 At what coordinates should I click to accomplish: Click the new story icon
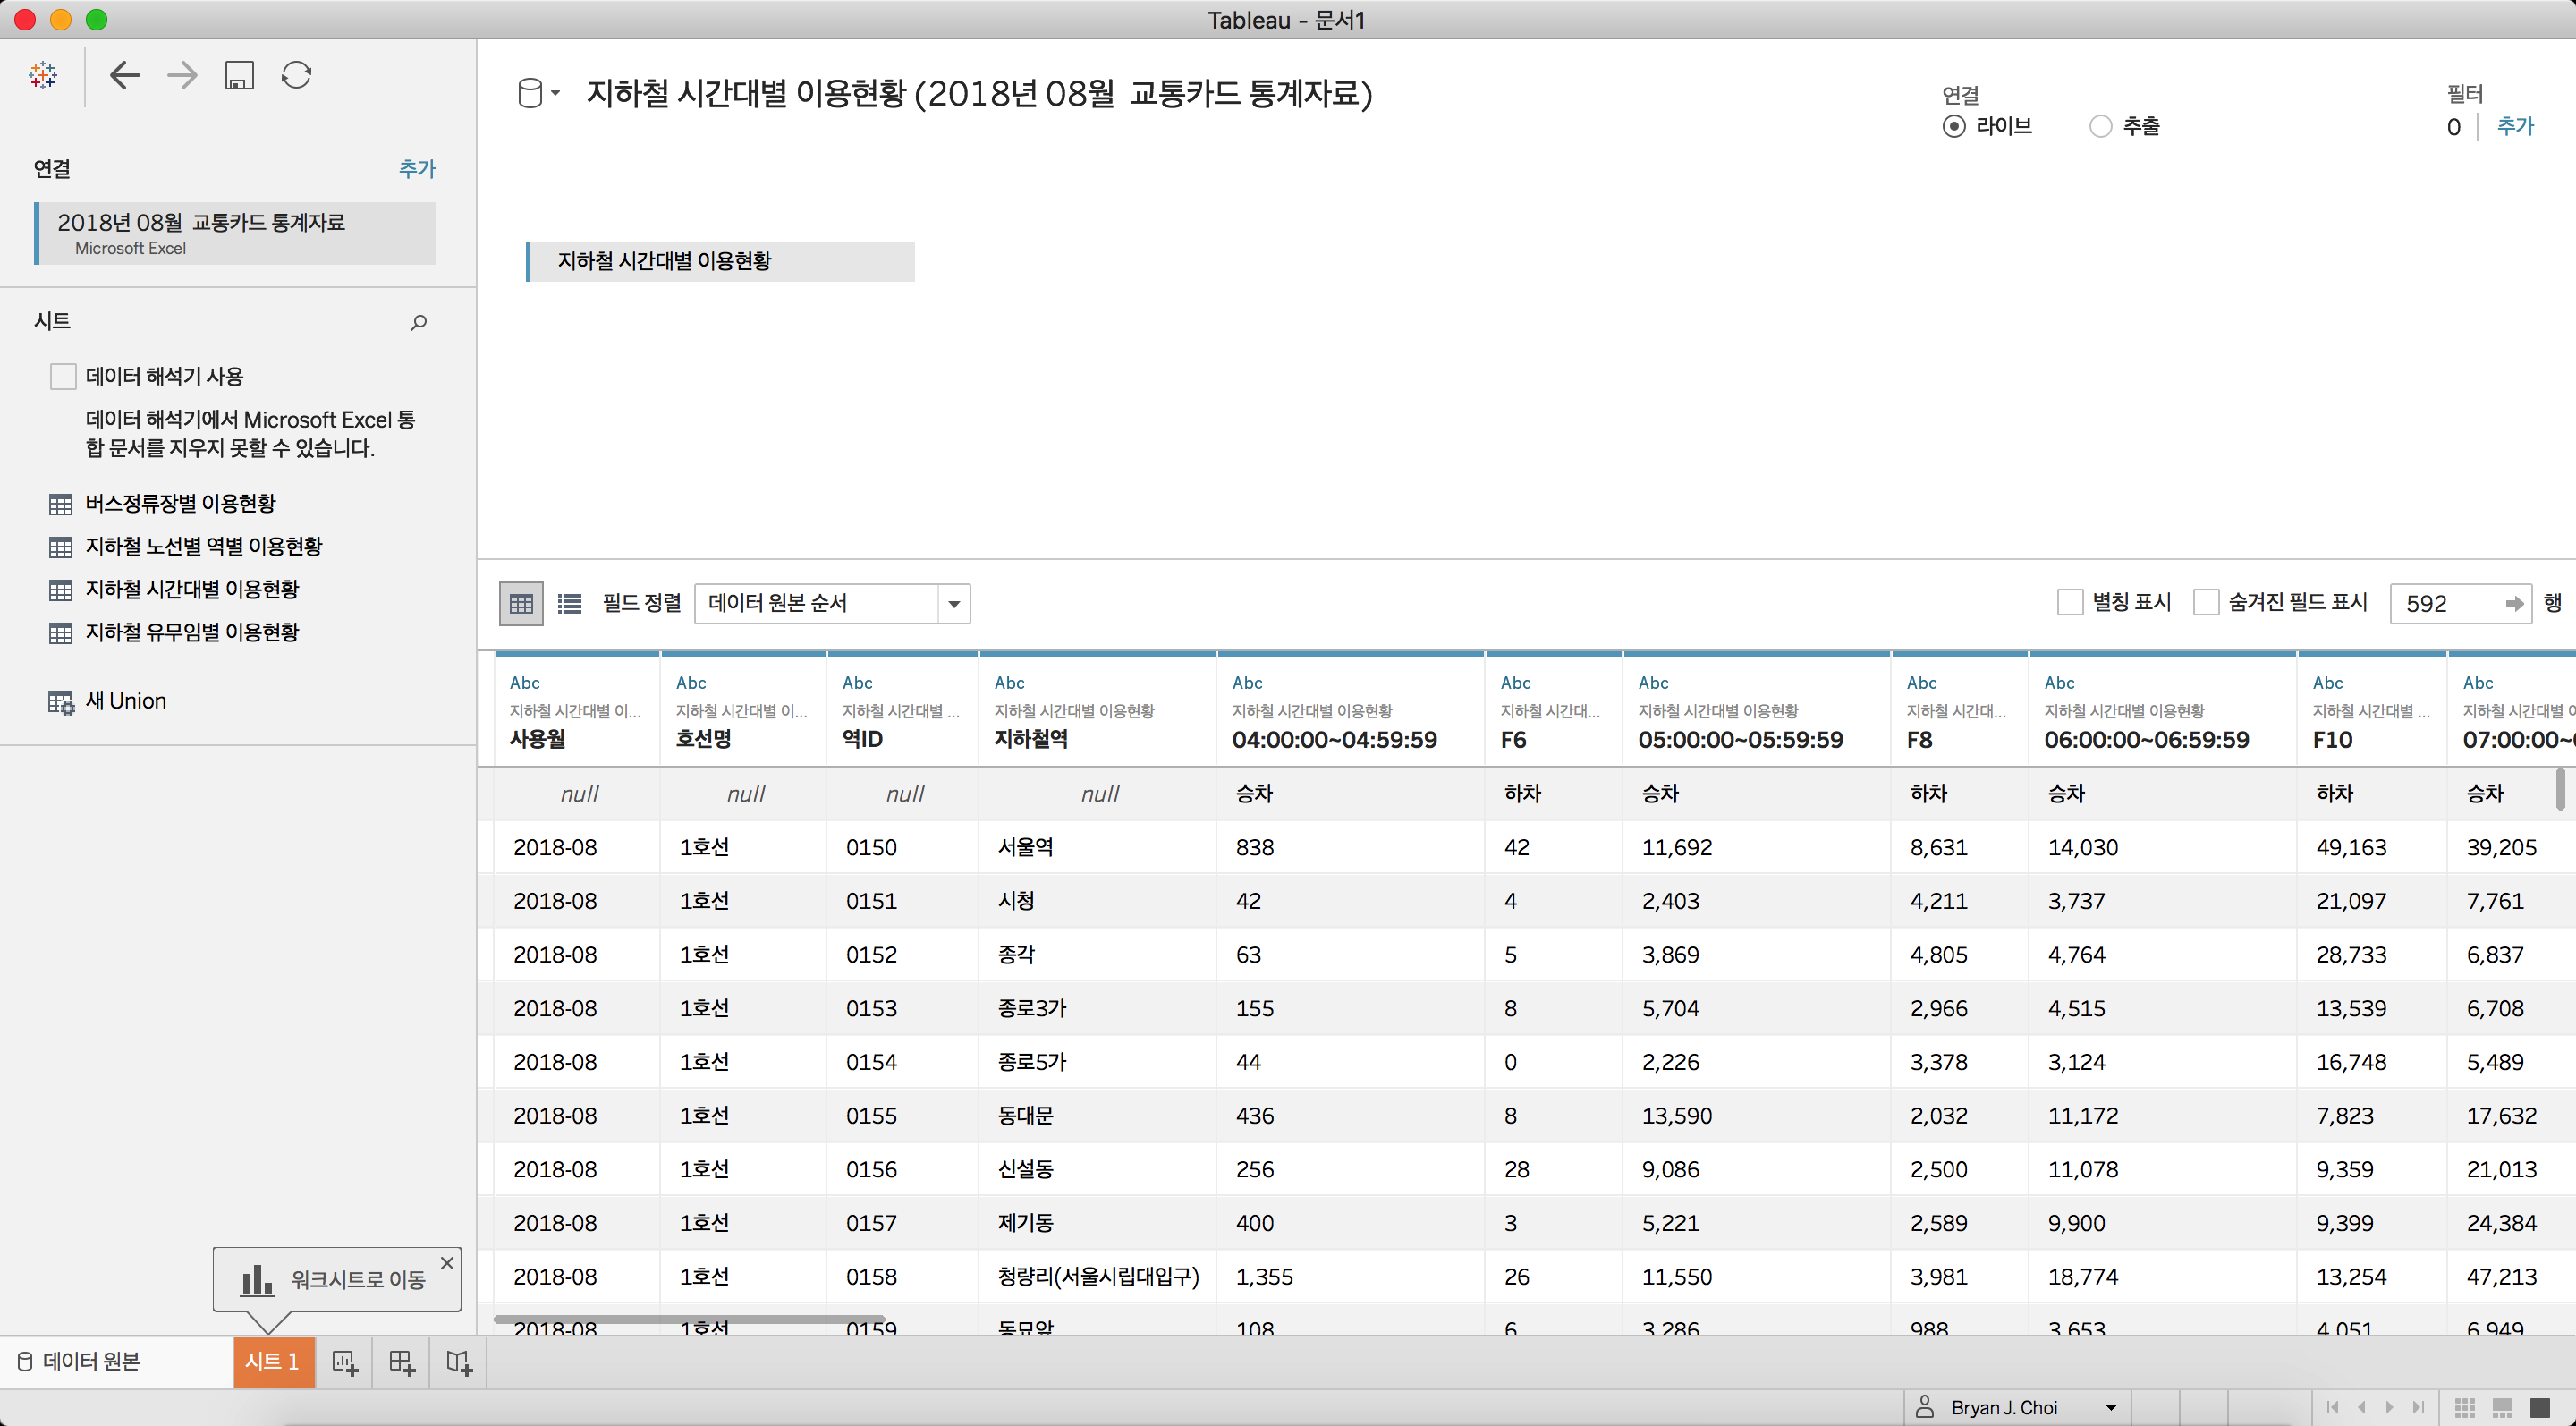(459, 1362)
